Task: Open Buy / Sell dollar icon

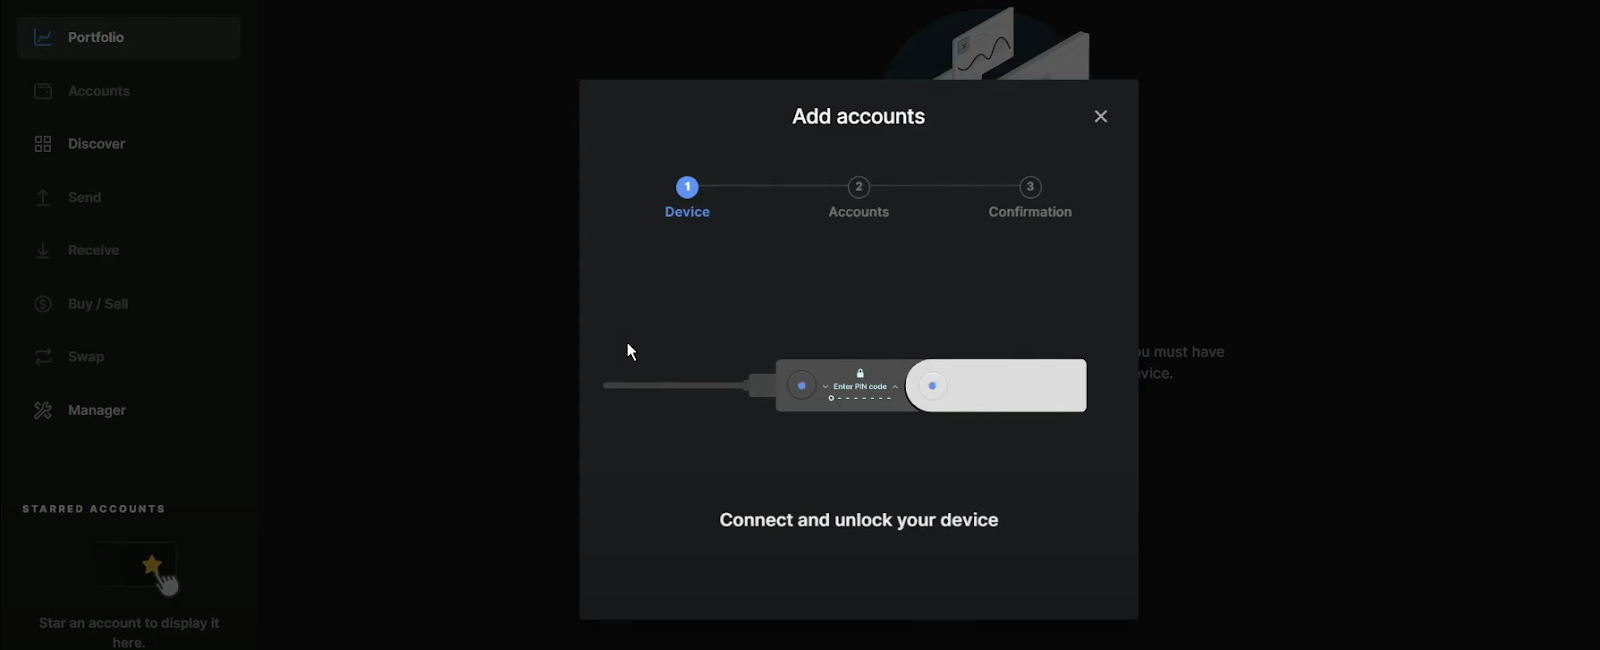Action: pyautogui.click(x=43, y=304)
